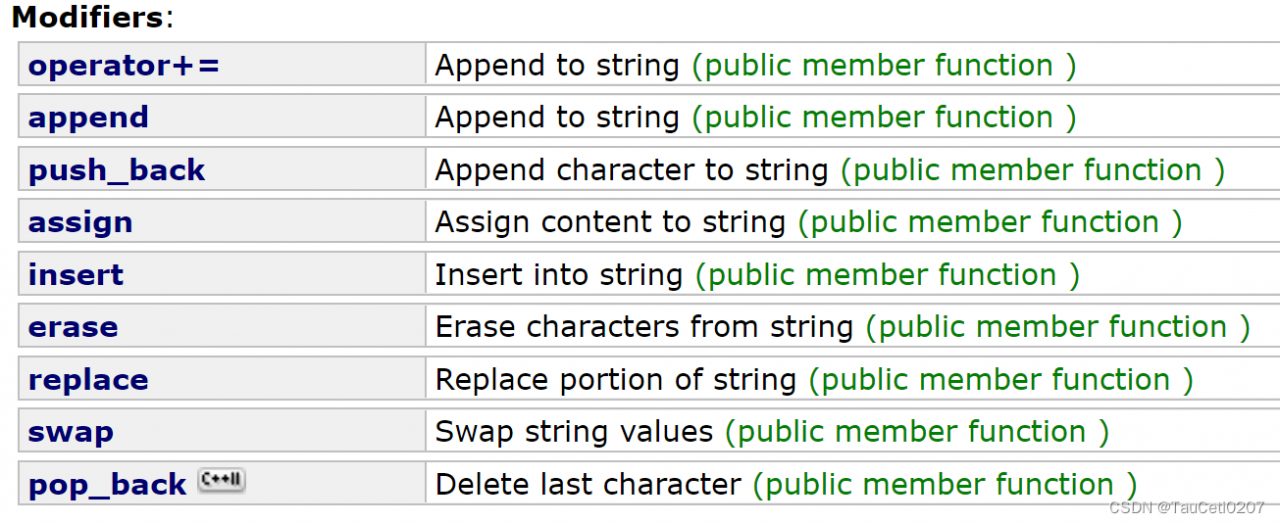Open the append member function link
The width and height of the screenshot is (1280, 523).
click(88, 118)
